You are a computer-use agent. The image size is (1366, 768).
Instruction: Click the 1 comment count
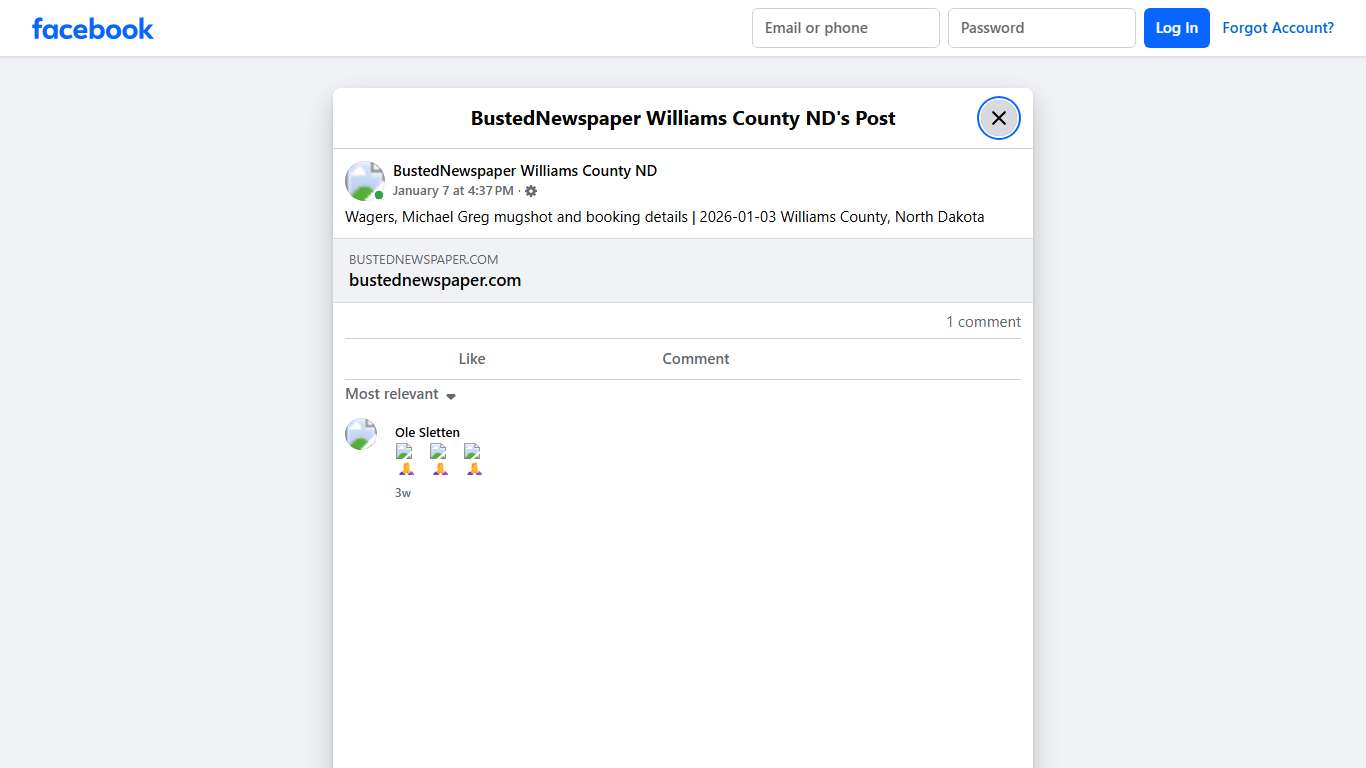pyautogui.click(x=983, y=322)
